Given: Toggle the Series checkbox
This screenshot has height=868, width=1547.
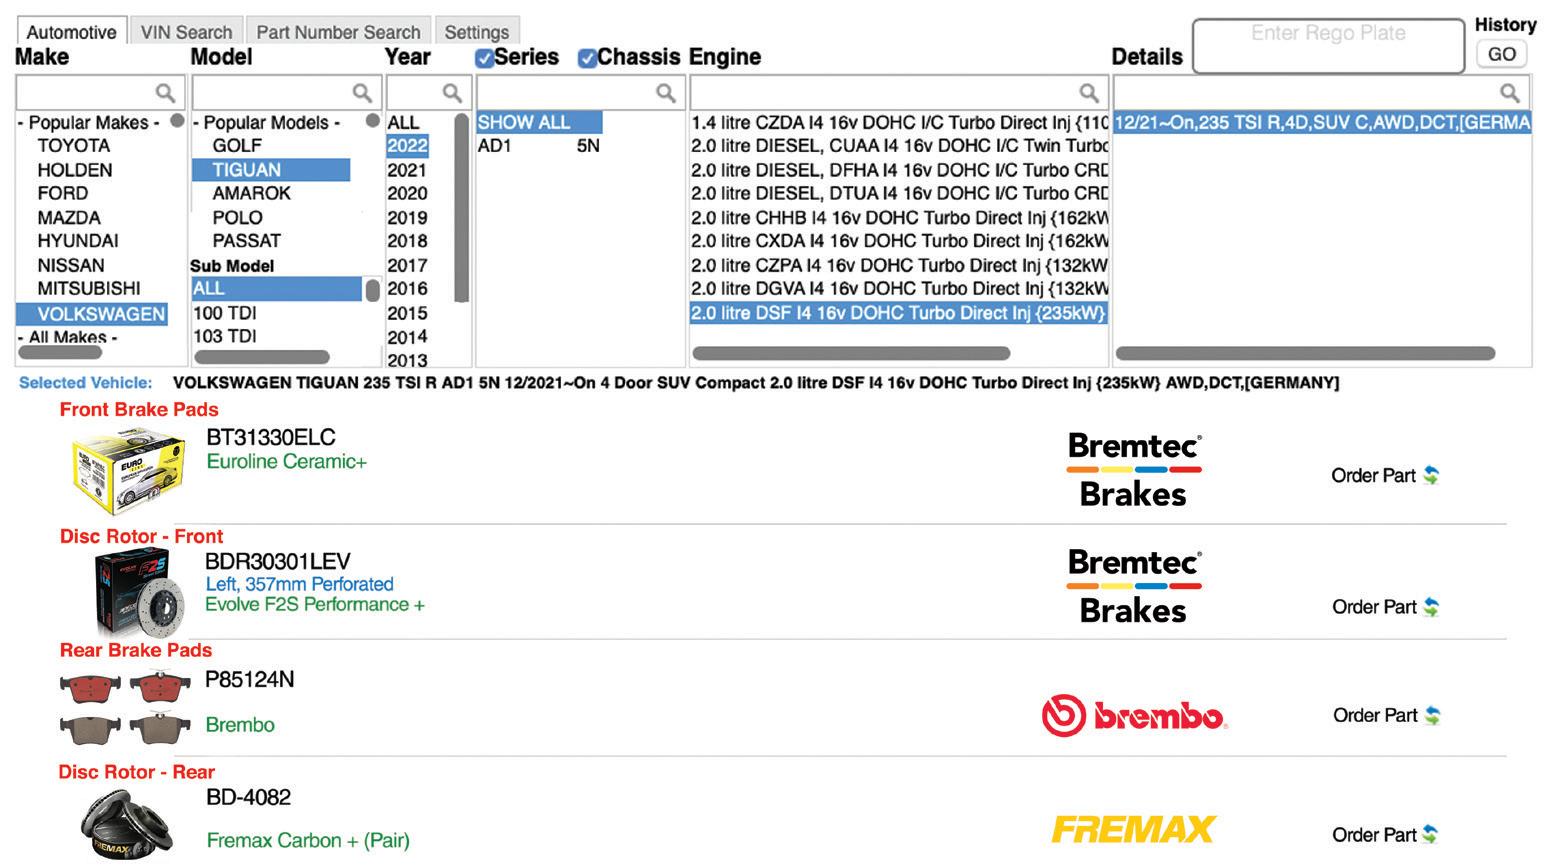Looking at the screenshot, I should point(484,58).
